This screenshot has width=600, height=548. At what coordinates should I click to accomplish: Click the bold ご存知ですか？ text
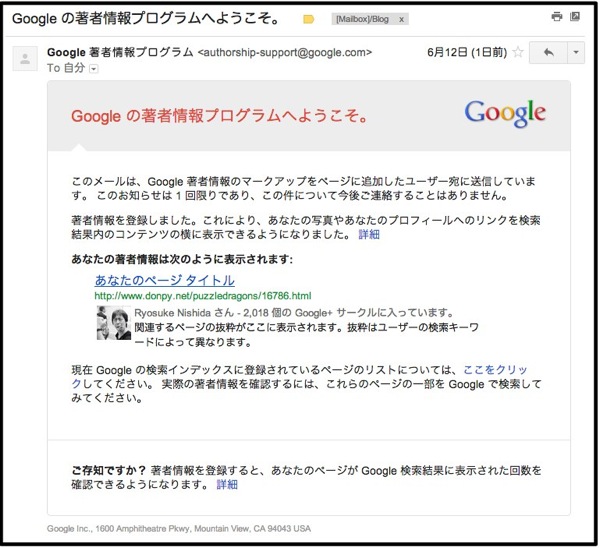(109, 470)
